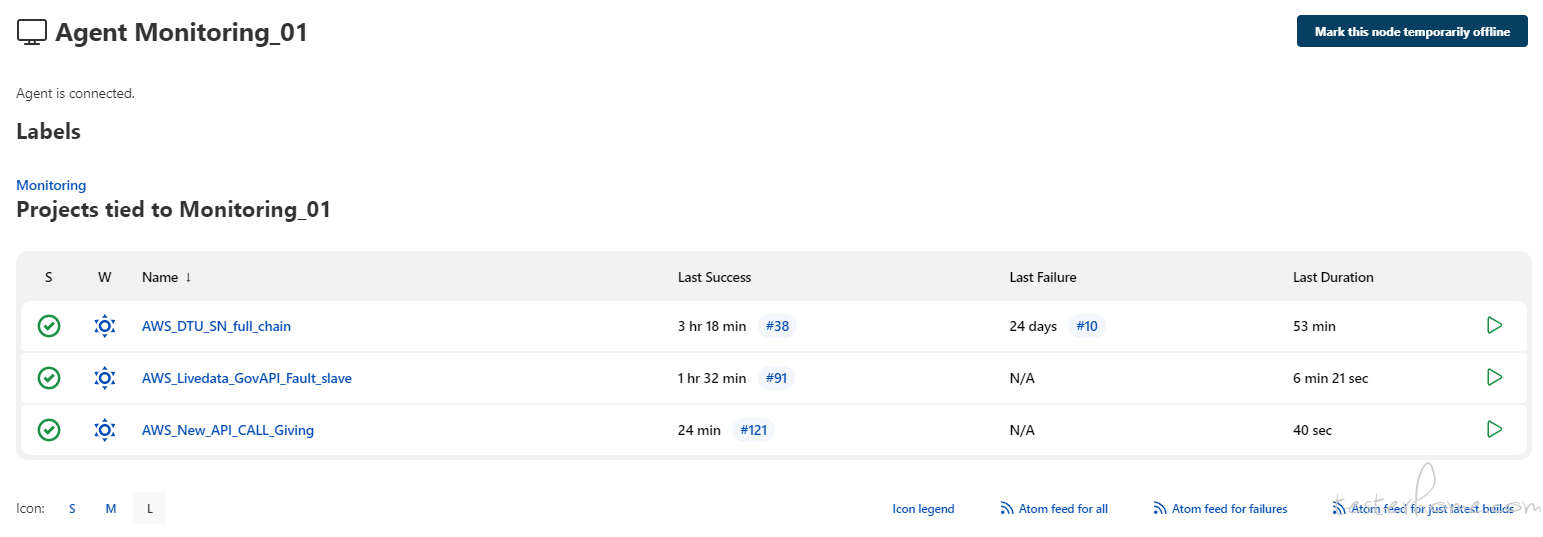The image size is (1543, 537).
Task: Open Atom feed for failures
Action: 1228,508
